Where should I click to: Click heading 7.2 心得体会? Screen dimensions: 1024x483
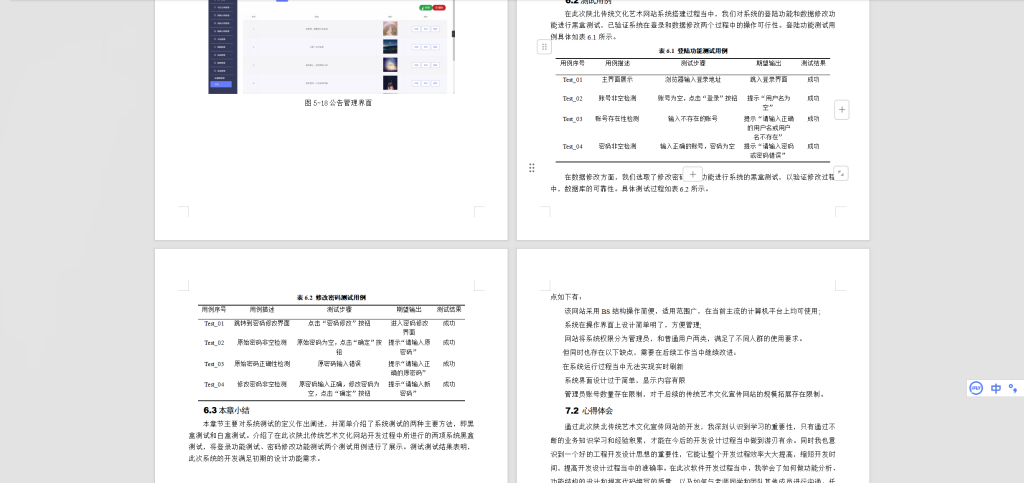point(589,411)
